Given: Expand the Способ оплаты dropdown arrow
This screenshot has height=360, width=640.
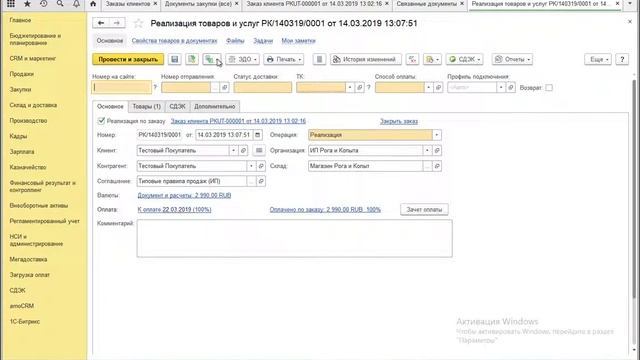Looking at the screenshot, I should point(429,87).
